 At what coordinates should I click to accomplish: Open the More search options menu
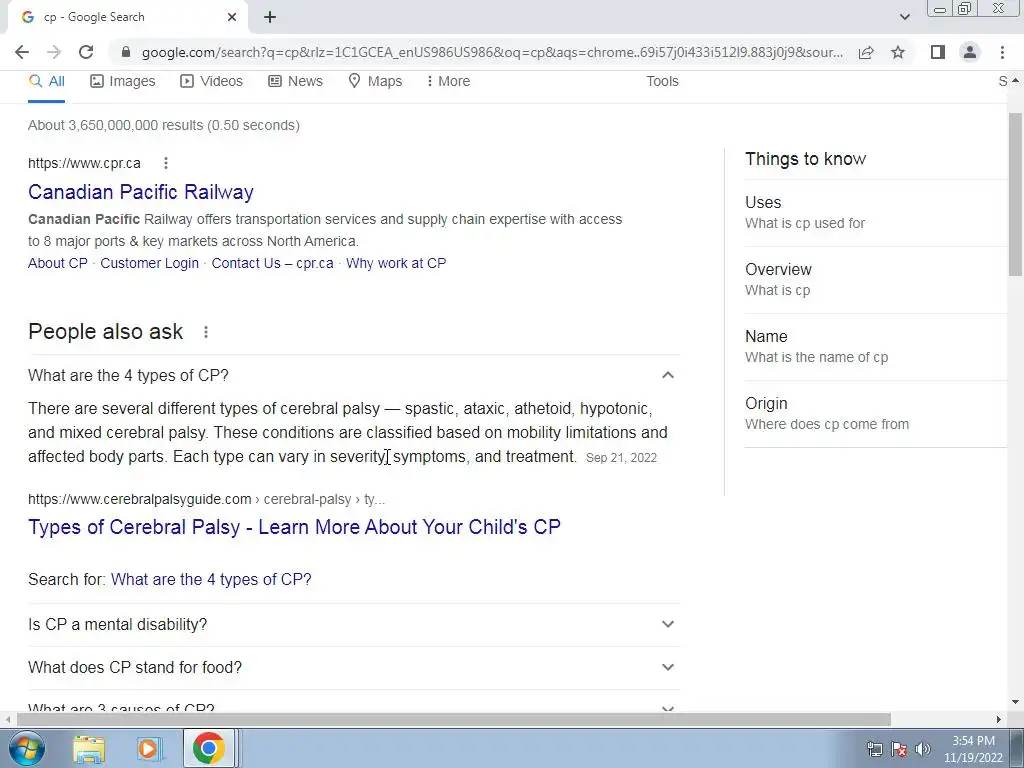click(x=448, y=81)
